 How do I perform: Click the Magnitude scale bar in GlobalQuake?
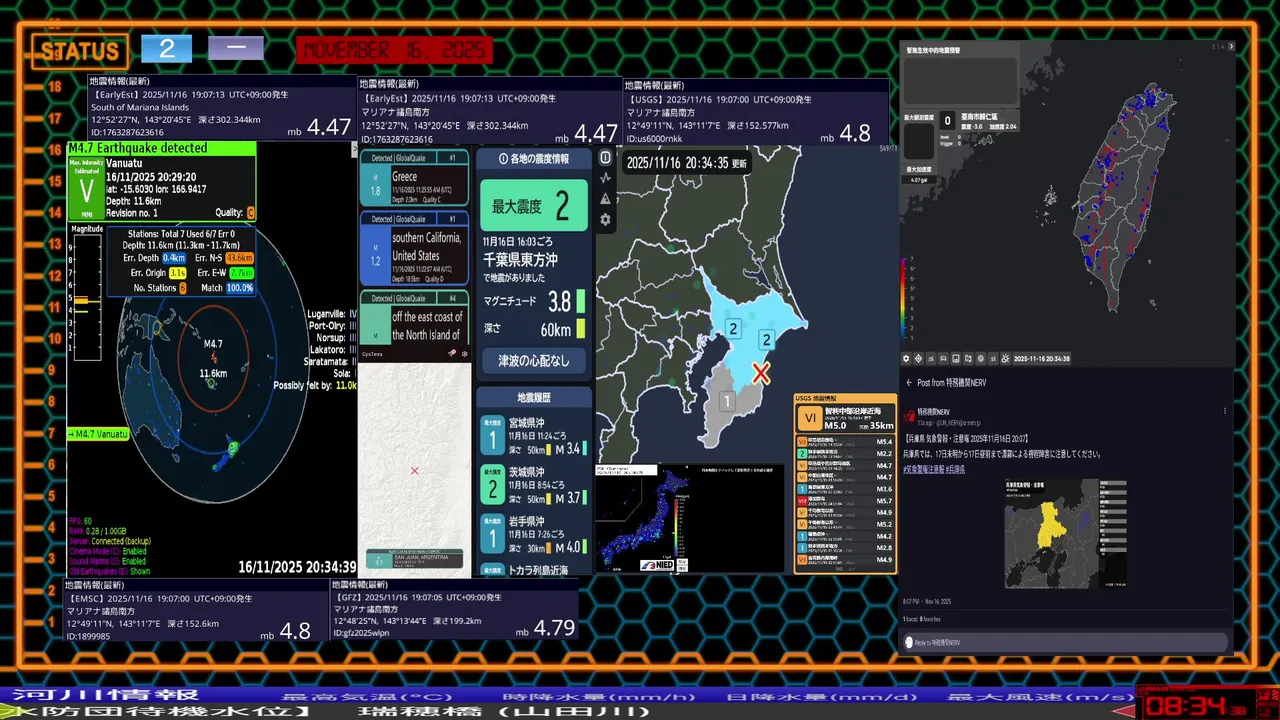86,297
